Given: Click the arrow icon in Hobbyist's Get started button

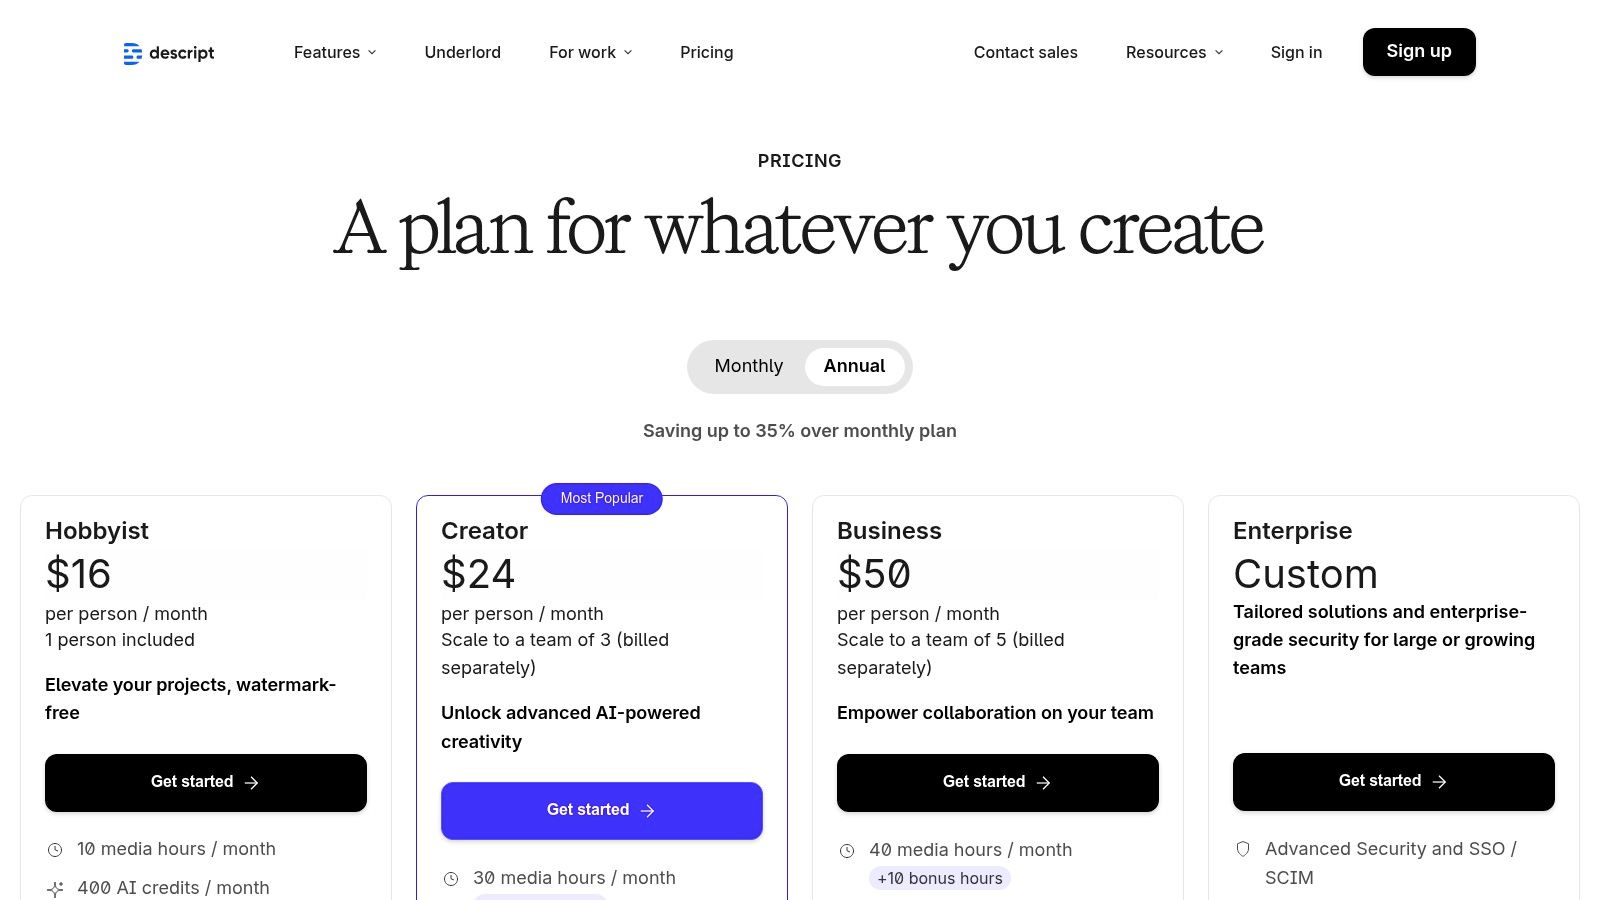Looking at the screenshot, I should point(253,782).
